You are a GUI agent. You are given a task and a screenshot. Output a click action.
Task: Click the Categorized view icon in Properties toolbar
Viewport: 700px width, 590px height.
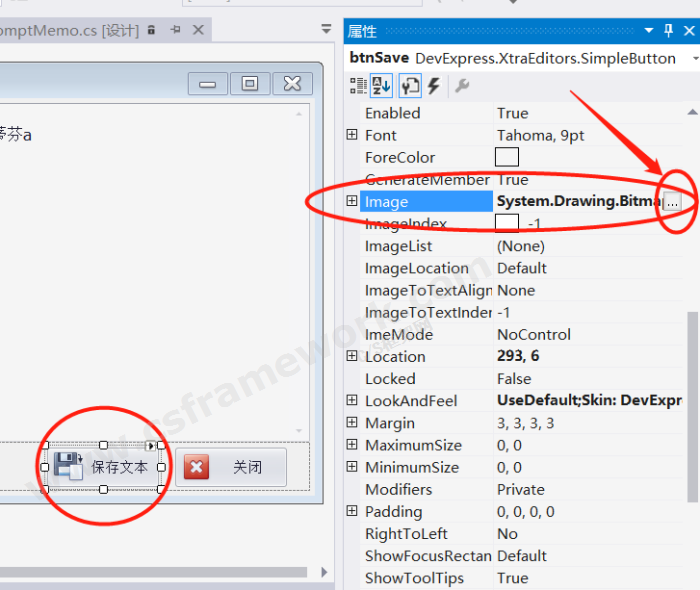[x=358, y=86]
